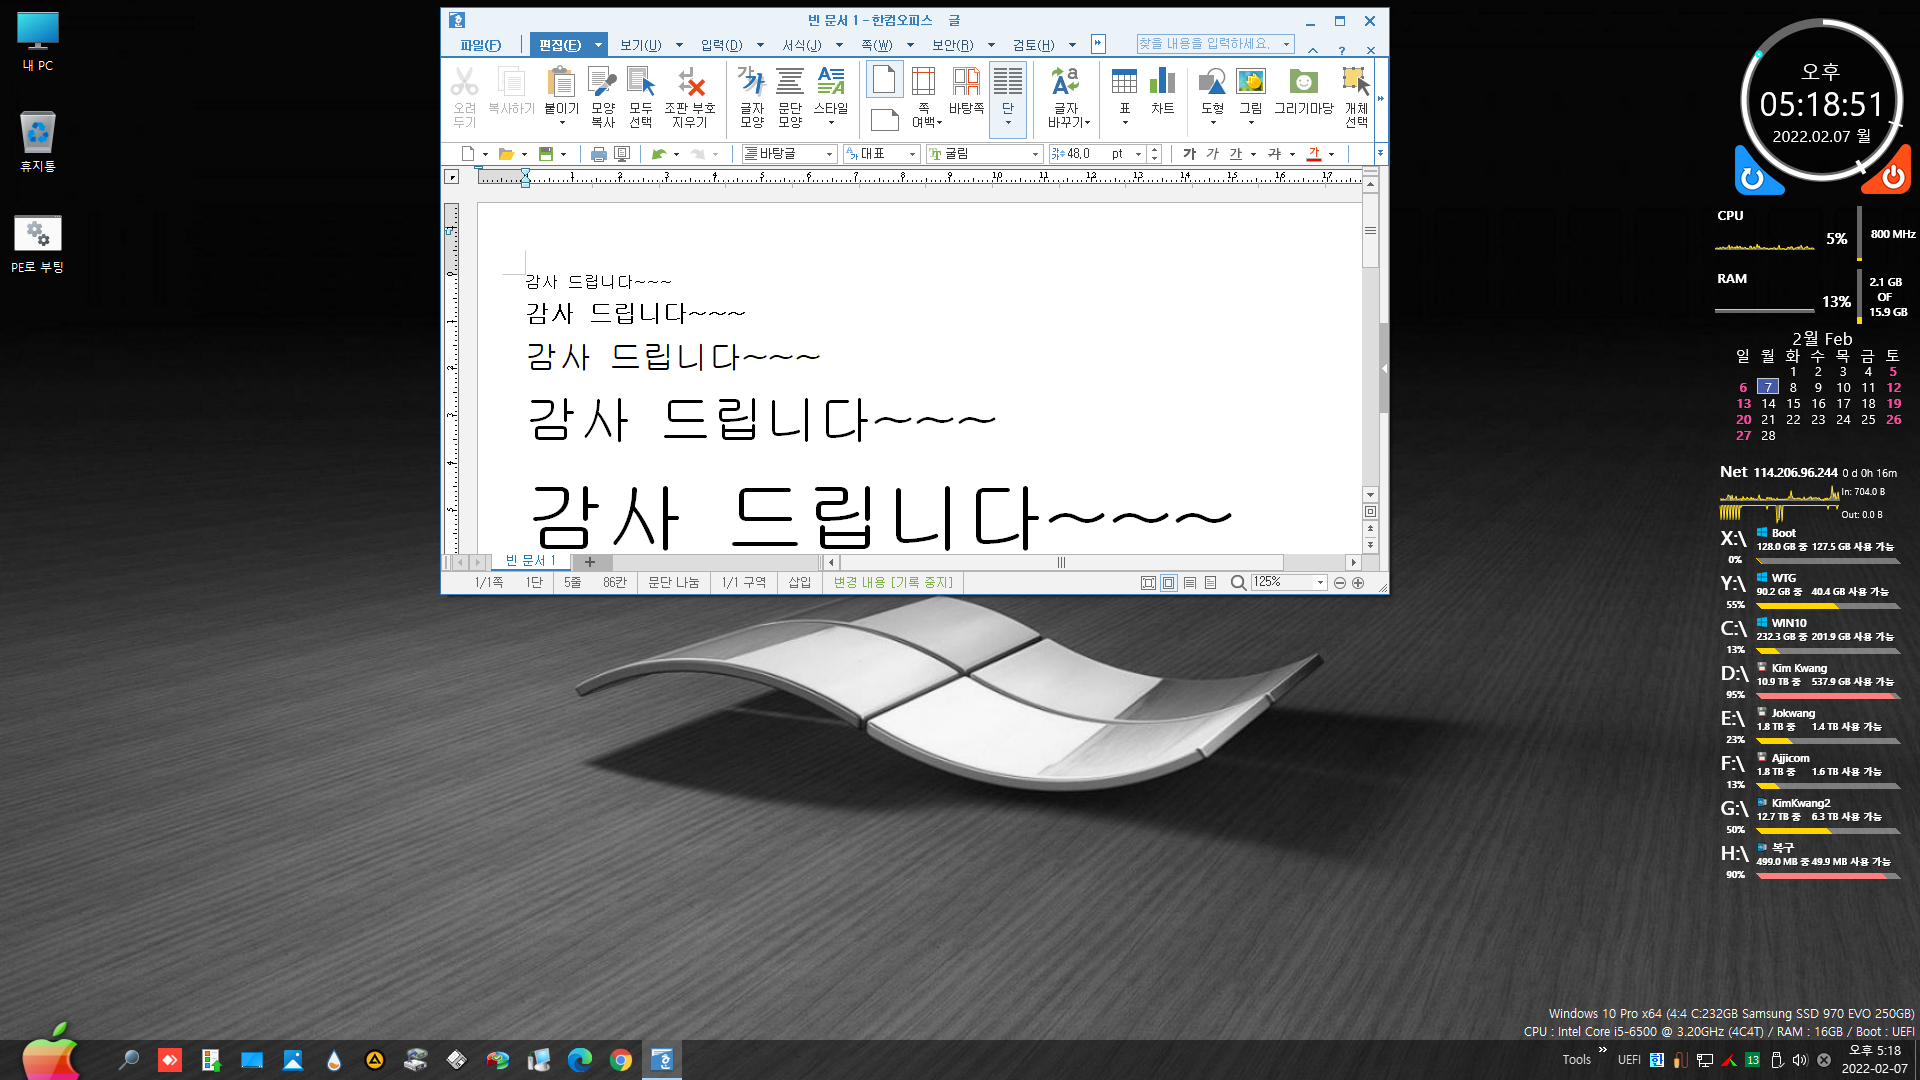Click the Select All (모두 선택) icon
The image size is (1920, 1080).
(x=641, y=97)
